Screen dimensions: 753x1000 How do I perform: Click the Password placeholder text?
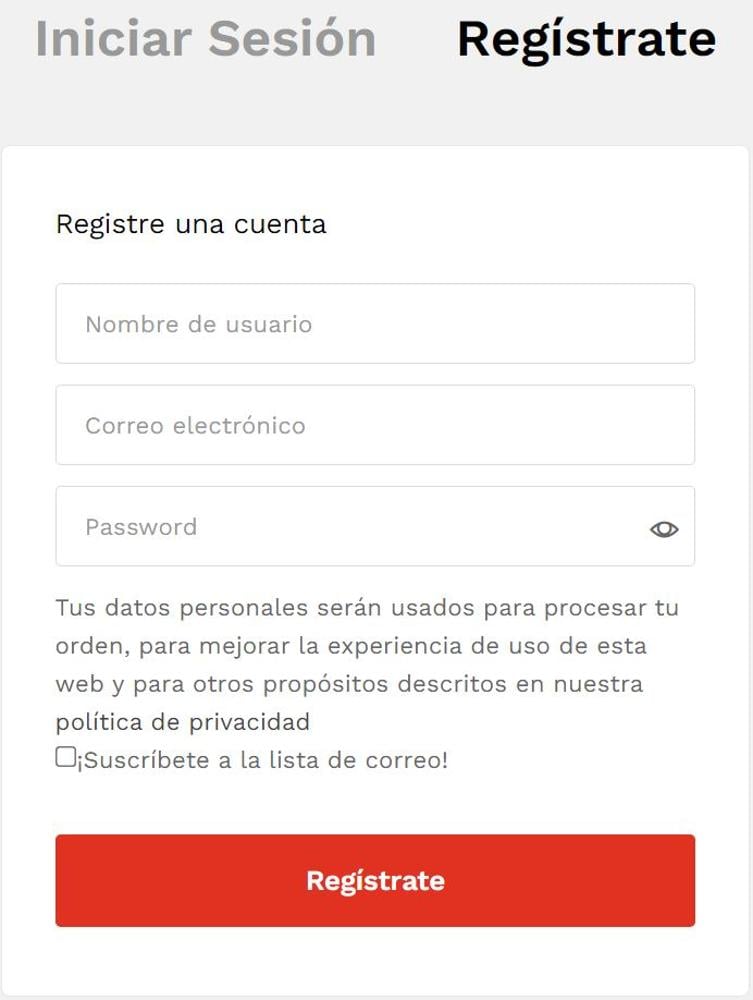click(x=141, y=527)
